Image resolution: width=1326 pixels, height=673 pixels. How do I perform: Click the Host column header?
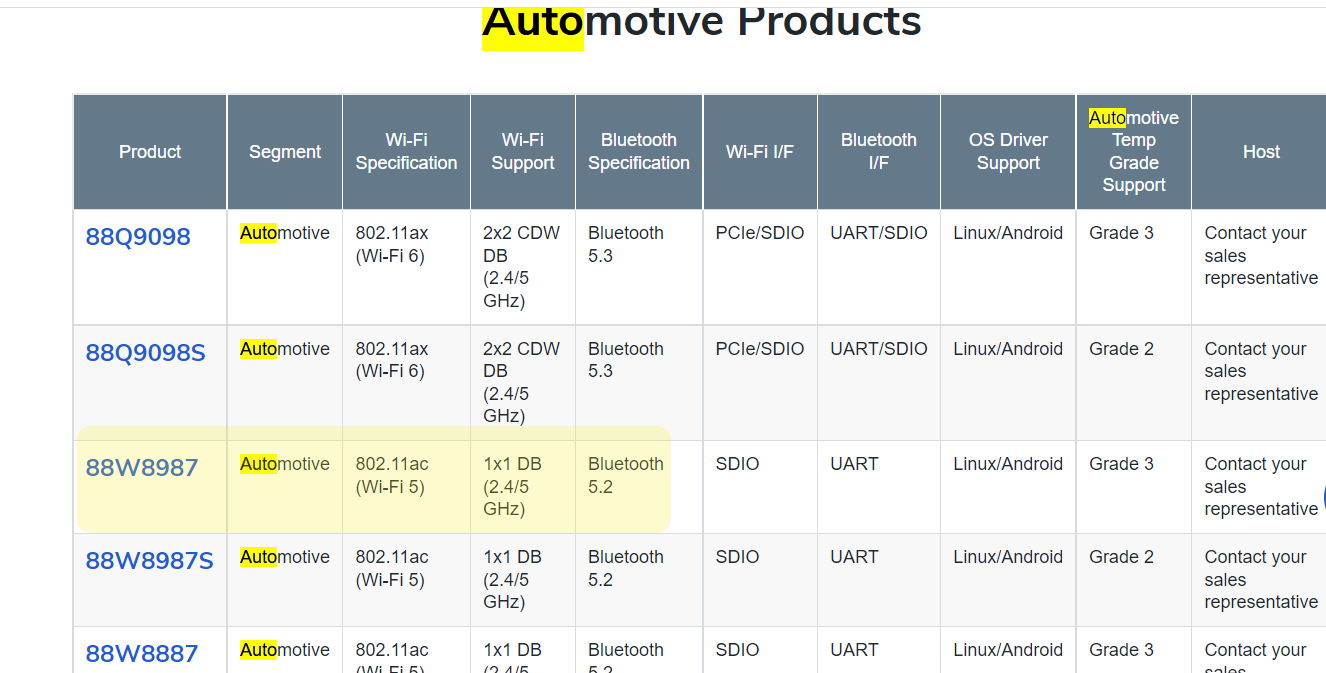[1261, 152]
